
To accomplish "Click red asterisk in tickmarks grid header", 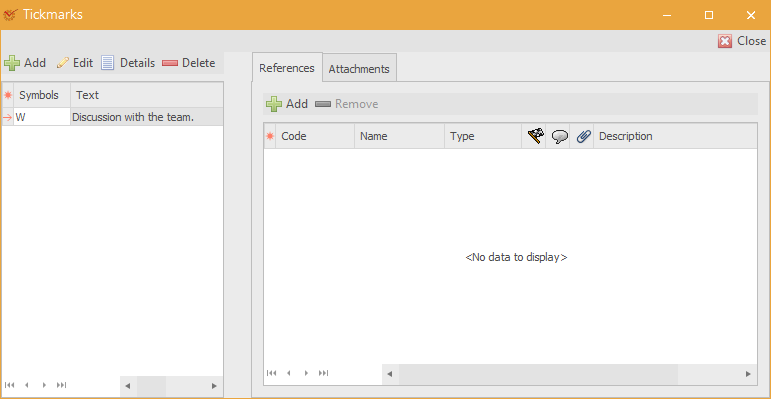I will point(8,95).
